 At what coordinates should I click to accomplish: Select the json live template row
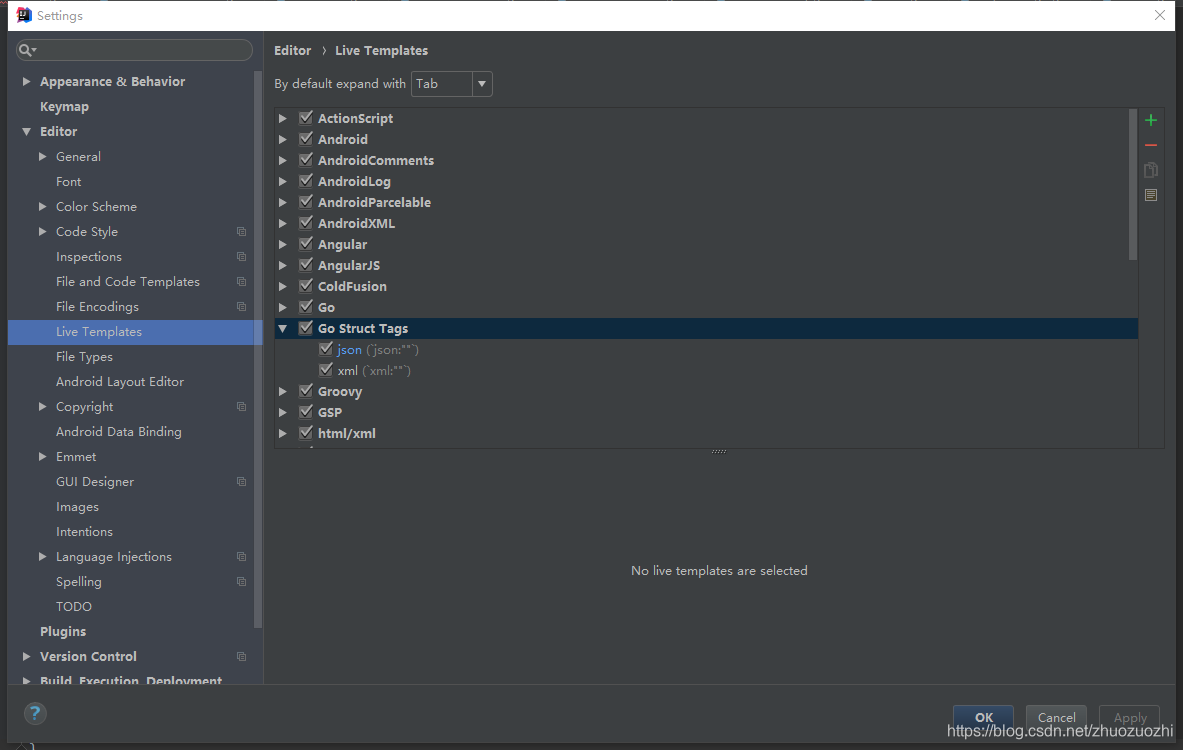(x=706, y=349)
